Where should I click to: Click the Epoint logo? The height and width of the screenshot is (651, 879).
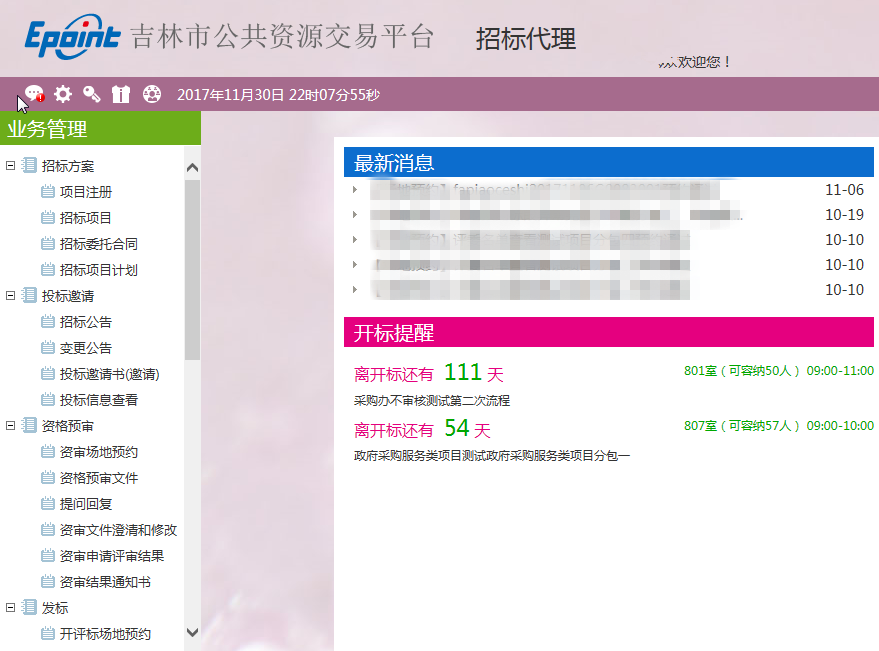[73, 38]
